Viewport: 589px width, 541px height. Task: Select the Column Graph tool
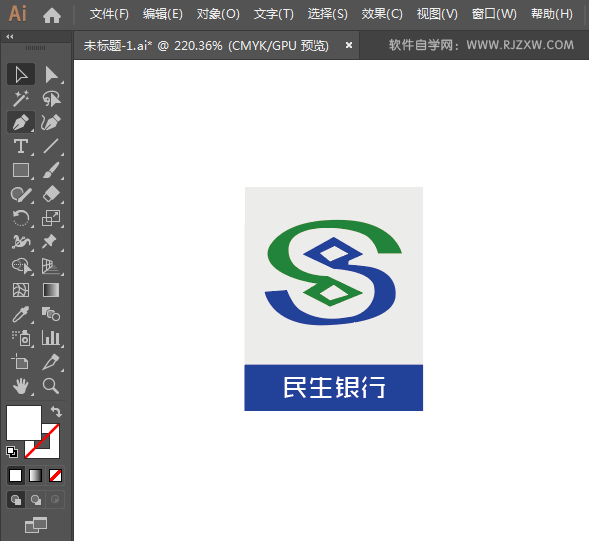click(x=51, y=338)
